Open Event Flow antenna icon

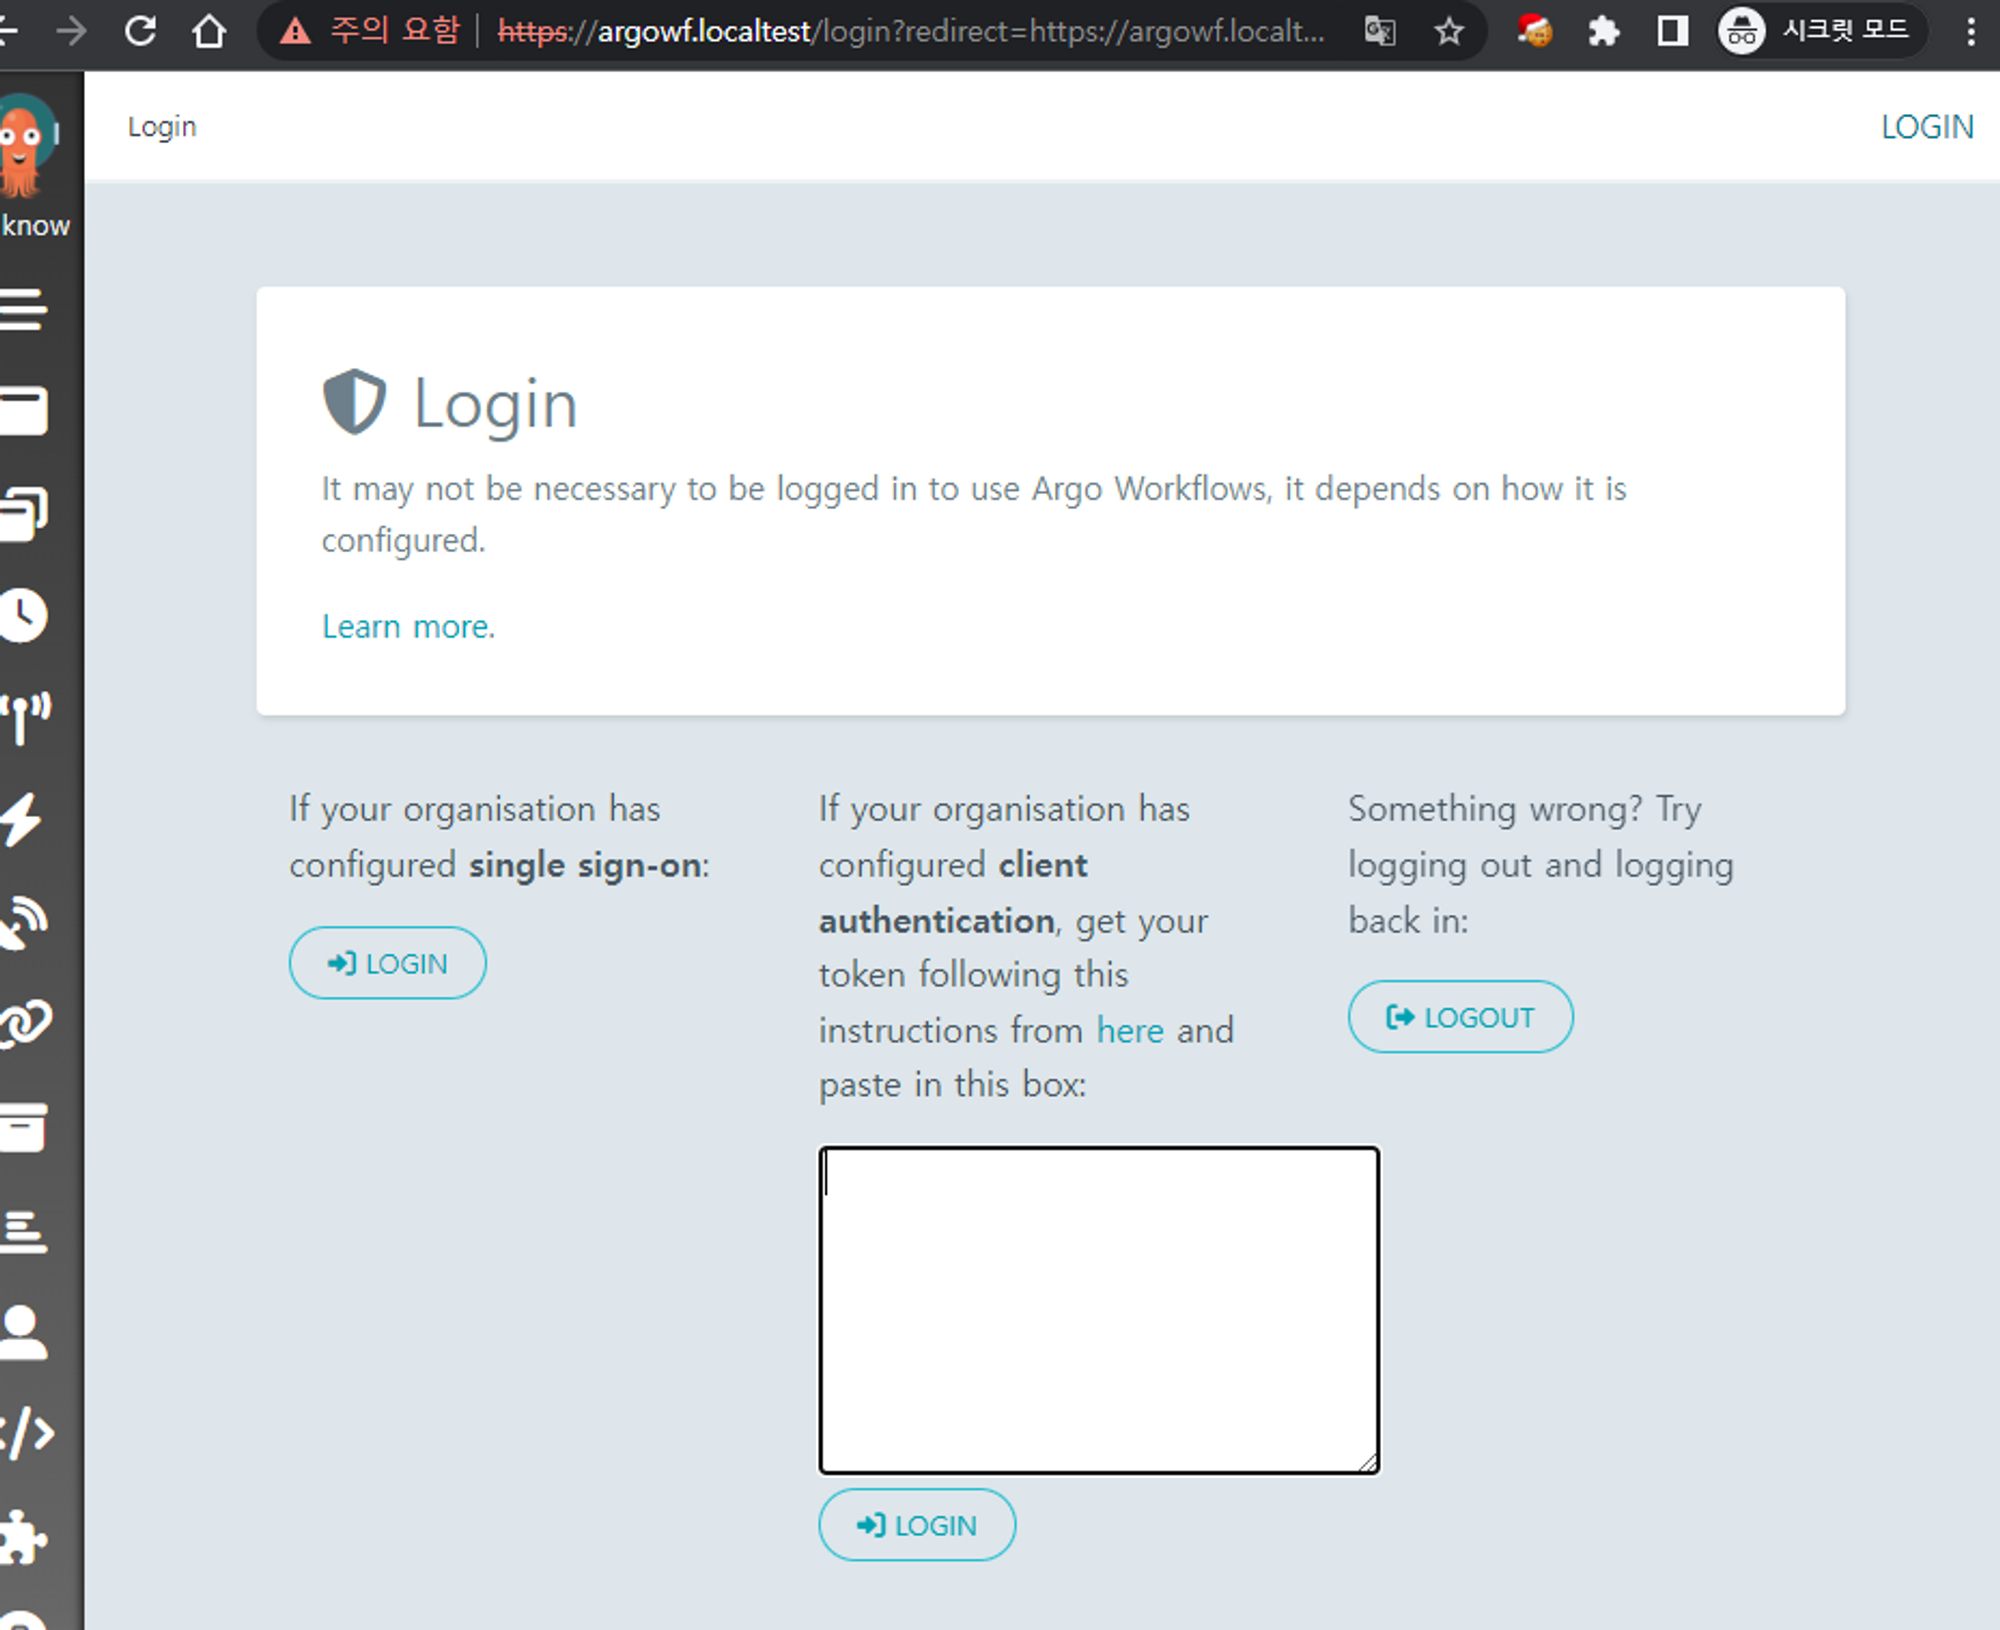(26, 718)
